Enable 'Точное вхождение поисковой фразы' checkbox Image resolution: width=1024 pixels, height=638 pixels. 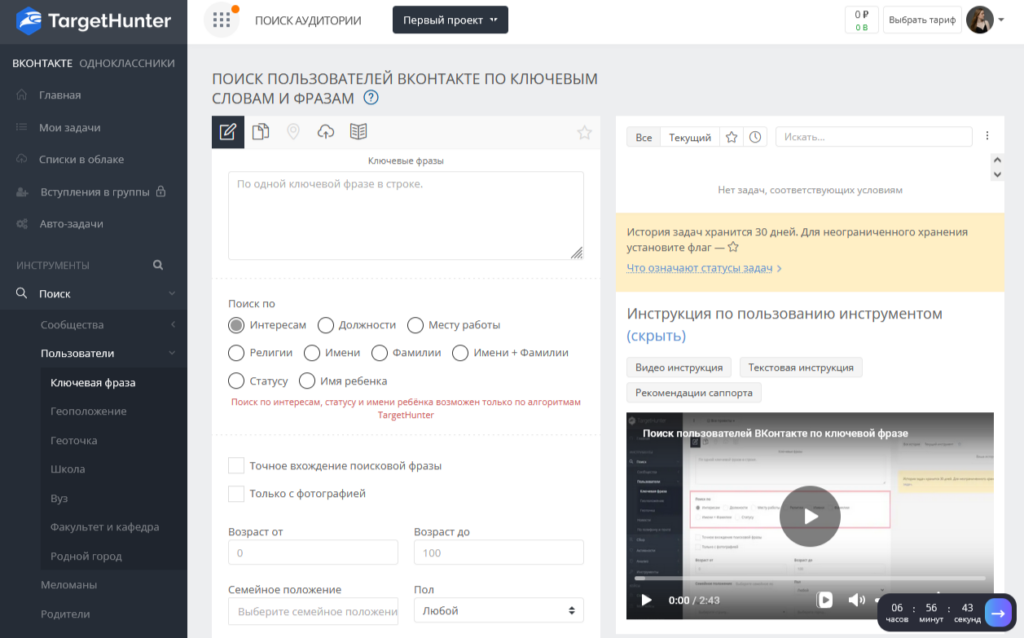(x=236, y=465)
